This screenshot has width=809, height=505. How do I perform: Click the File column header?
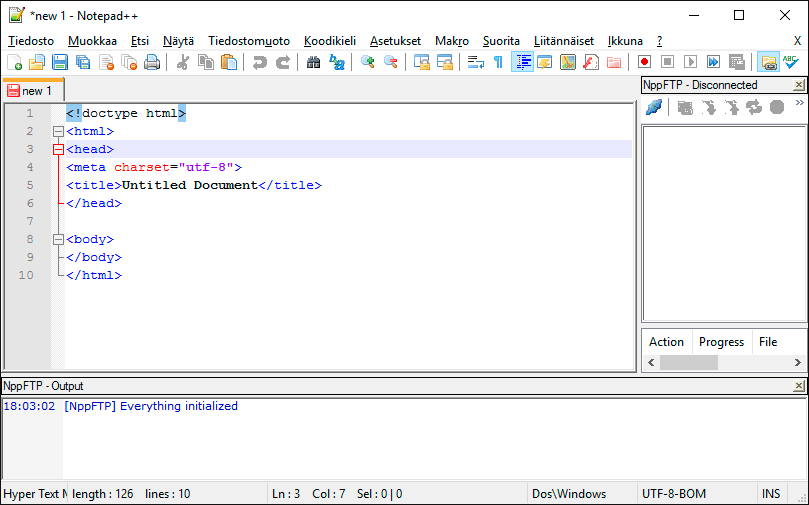(x=768, y=341)
